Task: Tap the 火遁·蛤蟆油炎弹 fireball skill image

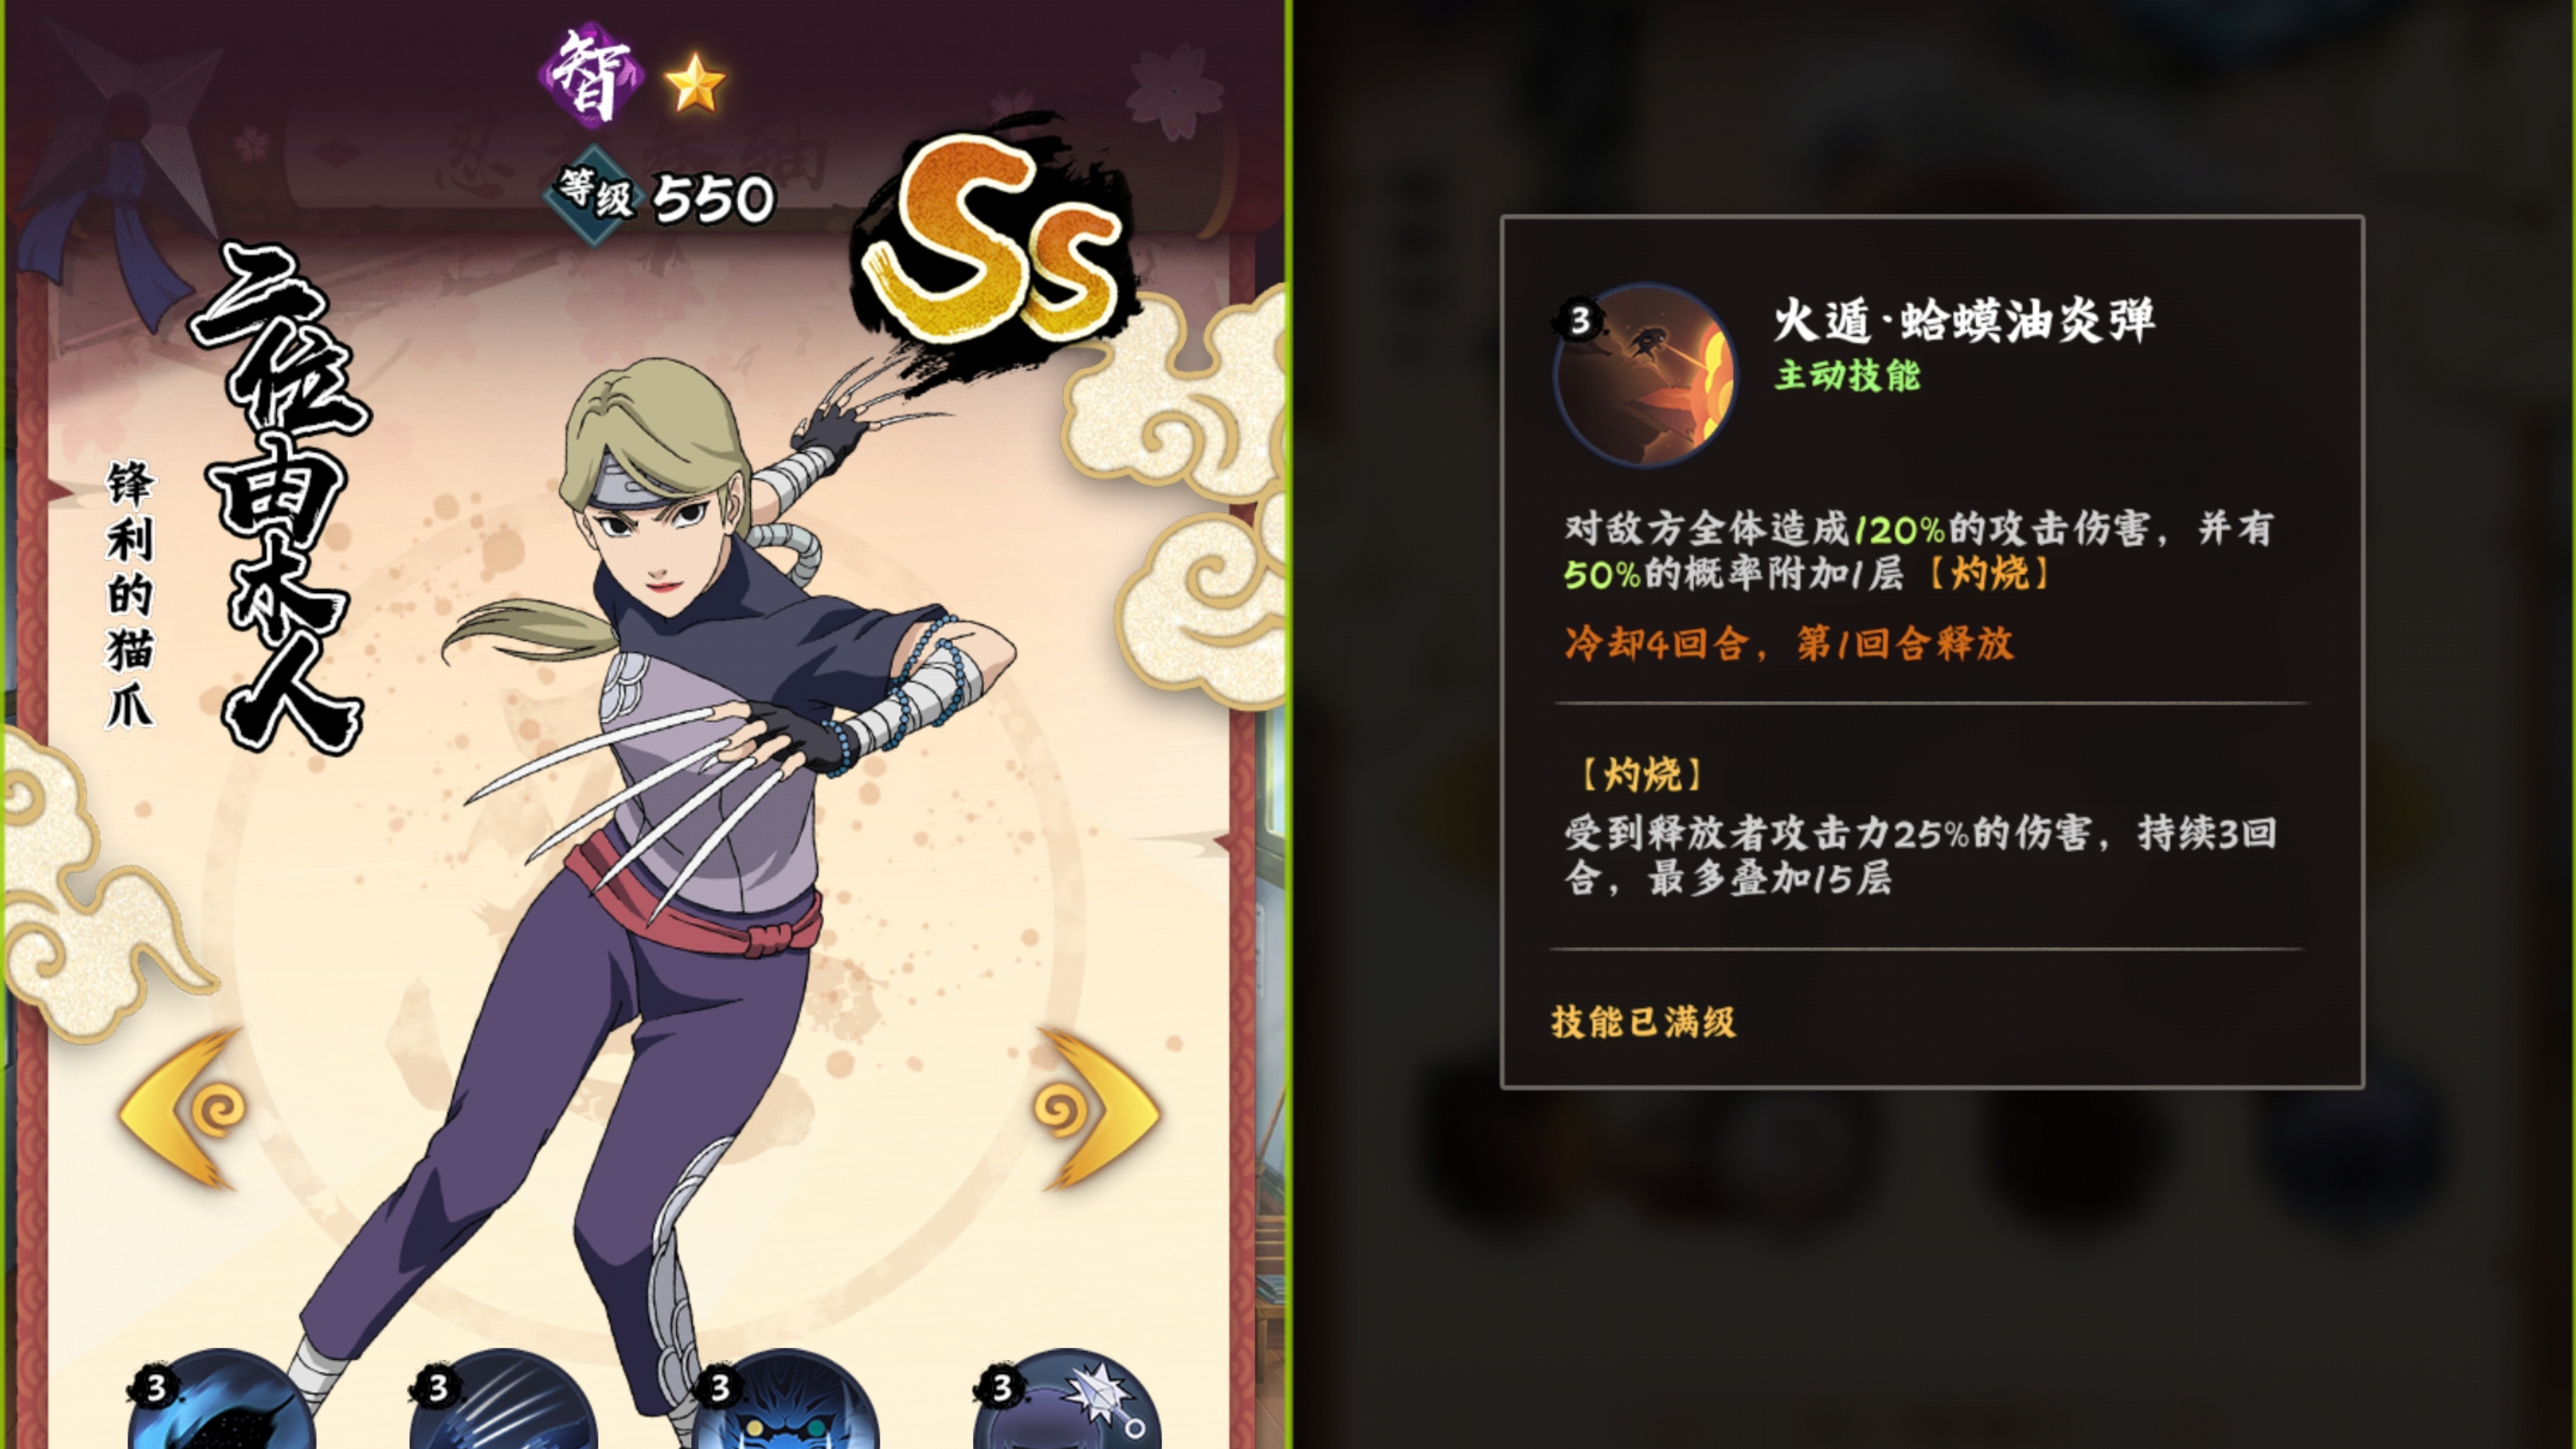Action: tap(1645, 375)
